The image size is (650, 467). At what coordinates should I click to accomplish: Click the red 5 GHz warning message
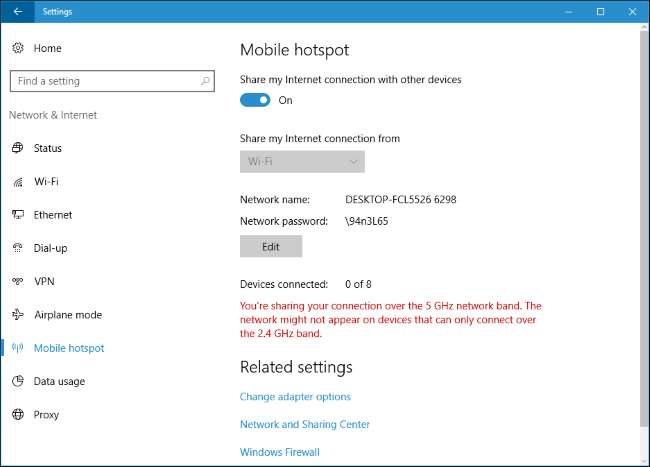[x=390, y=319]
